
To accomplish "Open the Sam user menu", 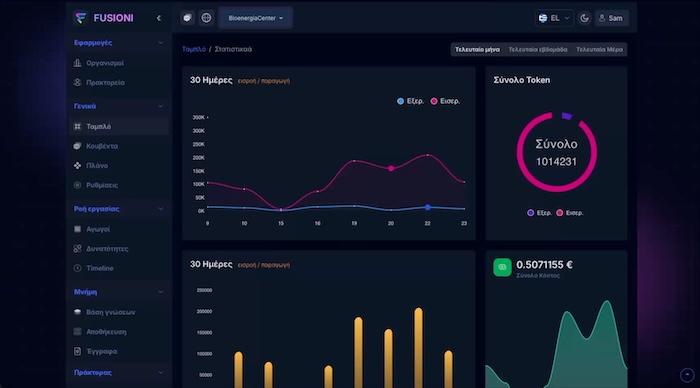I will [x=611, y=18].
